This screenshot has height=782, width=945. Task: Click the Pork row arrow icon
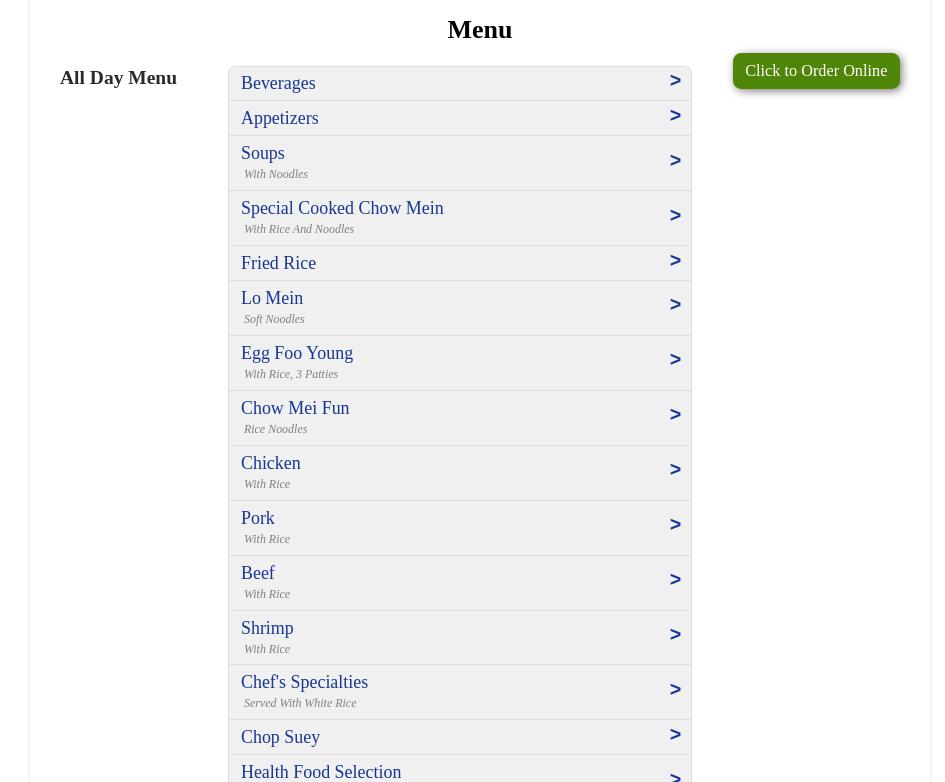(675, 525)
